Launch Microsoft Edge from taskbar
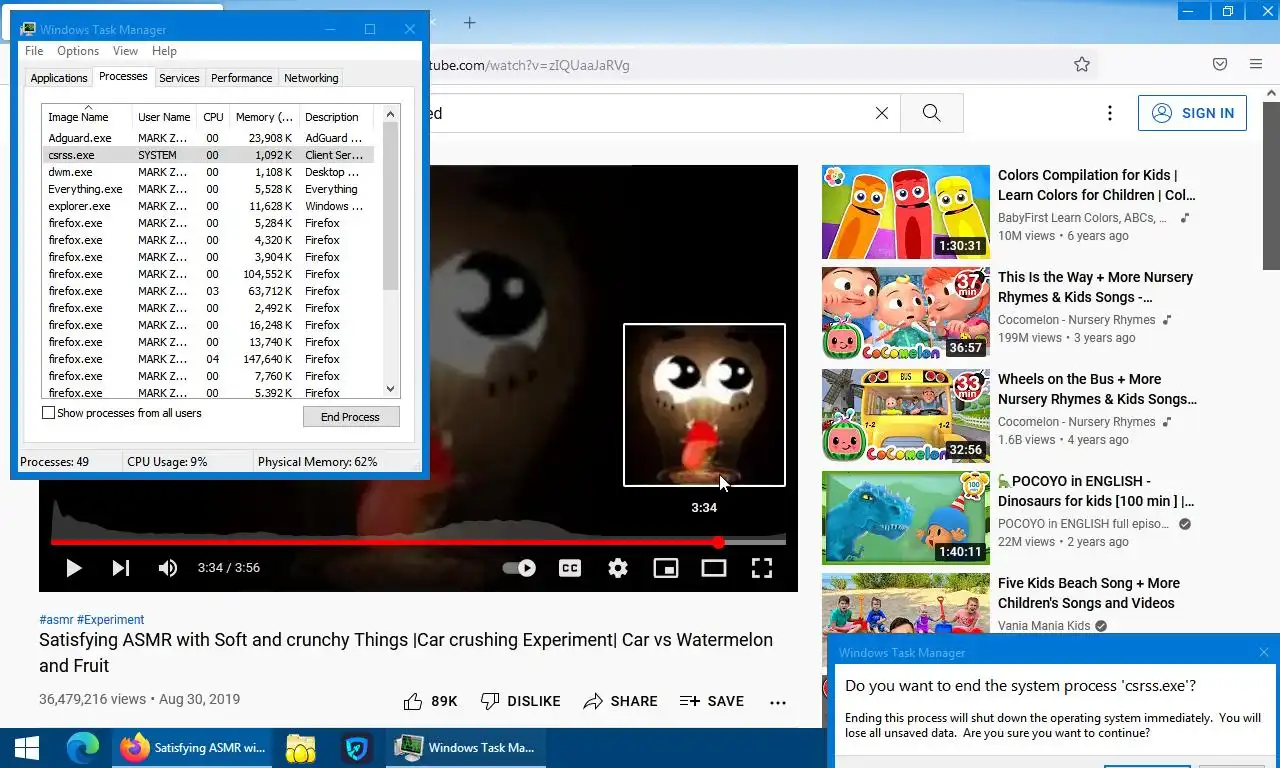The height and width of the screenshot is (768, 1280). click(83, 747)
